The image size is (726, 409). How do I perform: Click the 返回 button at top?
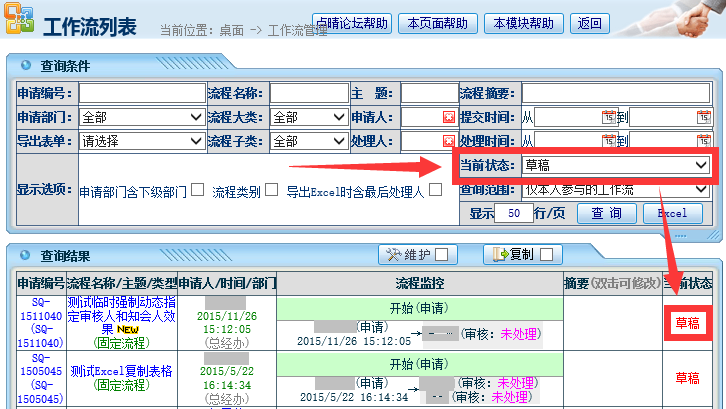click(x=590, y=23)
